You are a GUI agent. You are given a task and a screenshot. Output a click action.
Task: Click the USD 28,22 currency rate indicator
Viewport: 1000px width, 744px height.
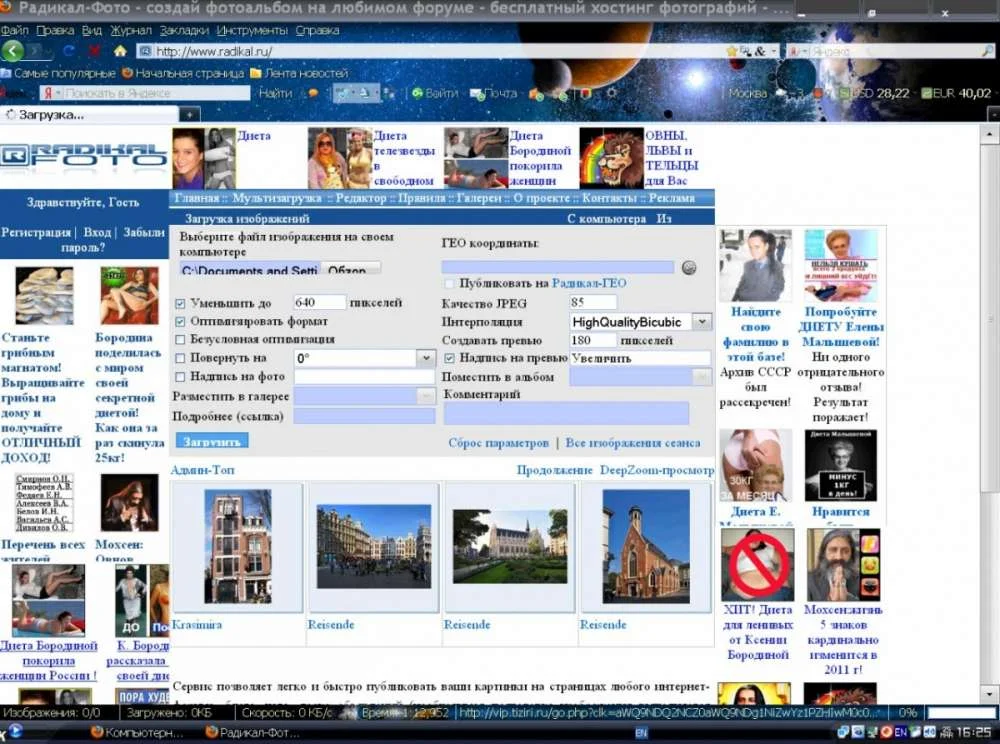click(874, 93)
